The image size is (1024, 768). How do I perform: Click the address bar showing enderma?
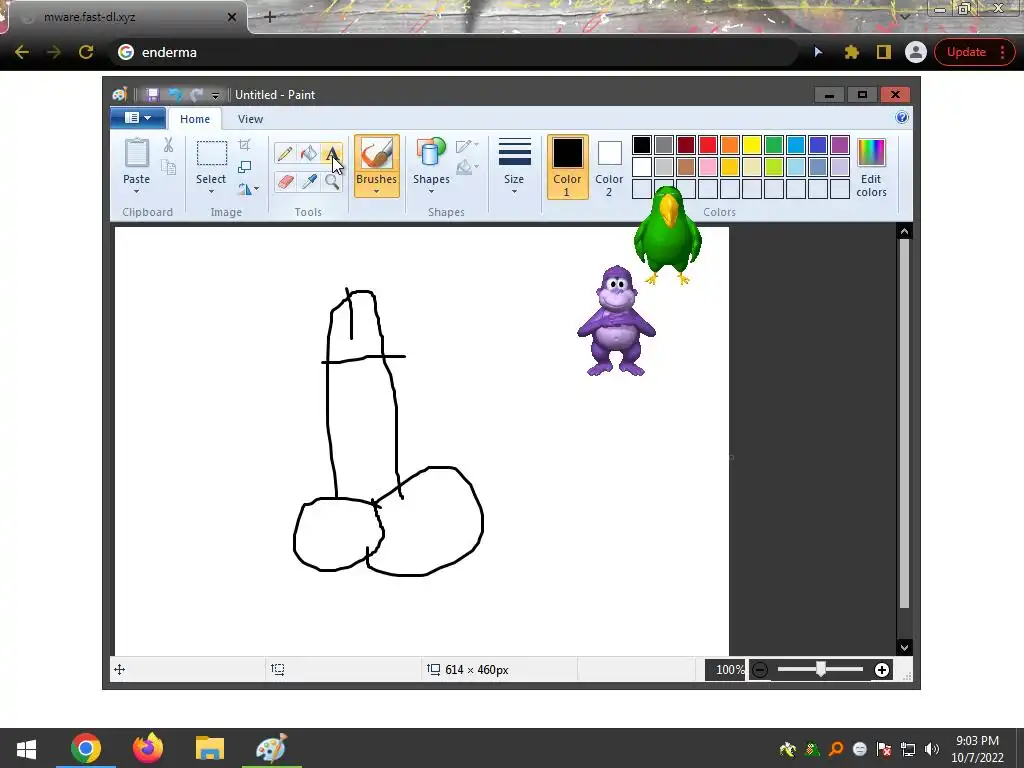pos(454,52)
